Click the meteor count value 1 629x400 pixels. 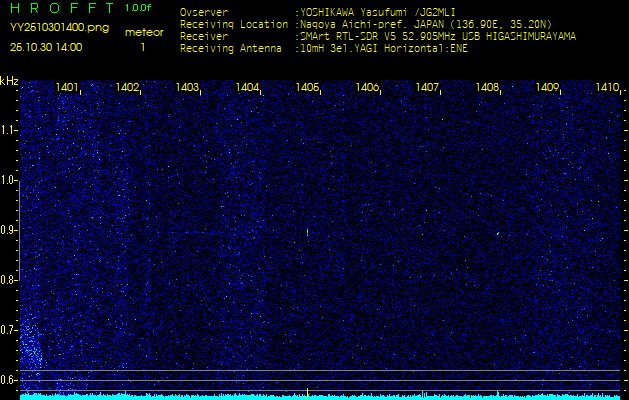143,47
